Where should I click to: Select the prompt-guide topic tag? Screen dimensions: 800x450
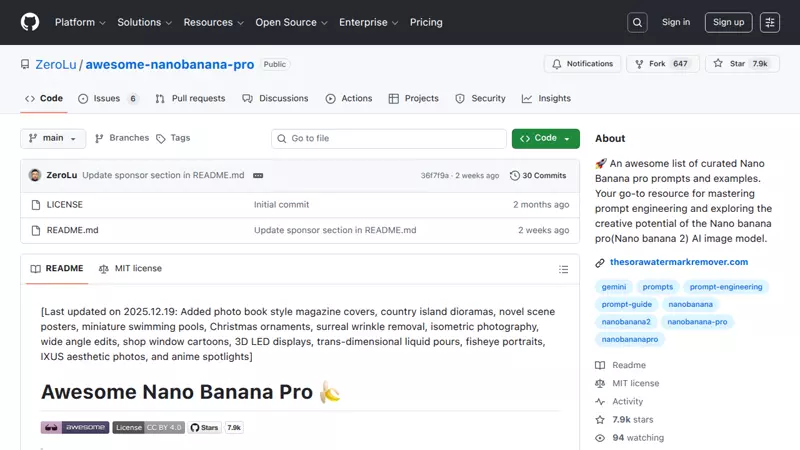click(x=627, y=304)
